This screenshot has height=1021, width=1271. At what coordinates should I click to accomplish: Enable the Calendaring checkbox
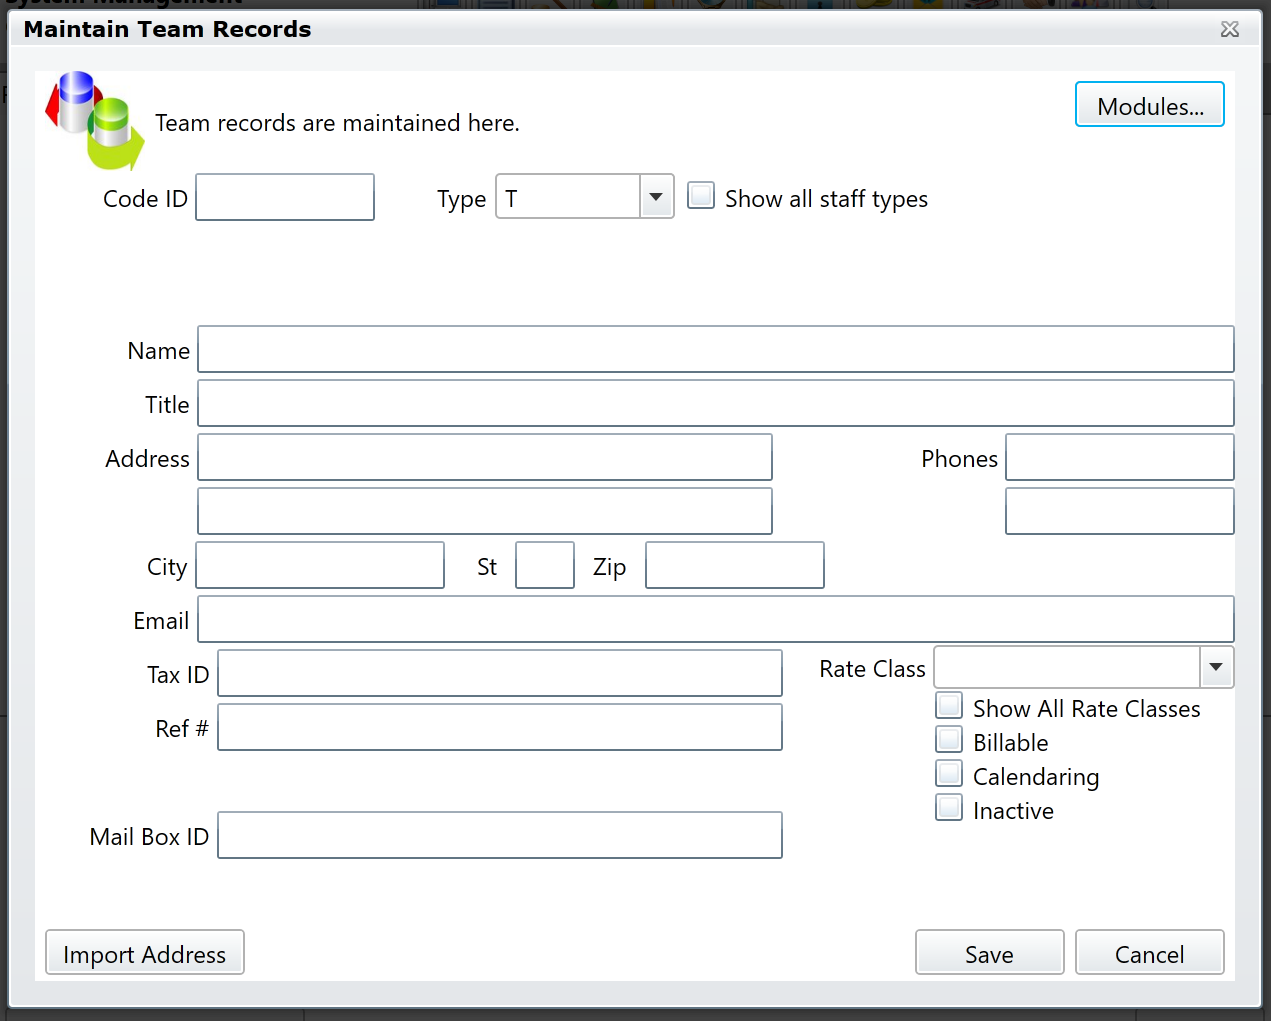pyautogui.click(x=949, y=774)
